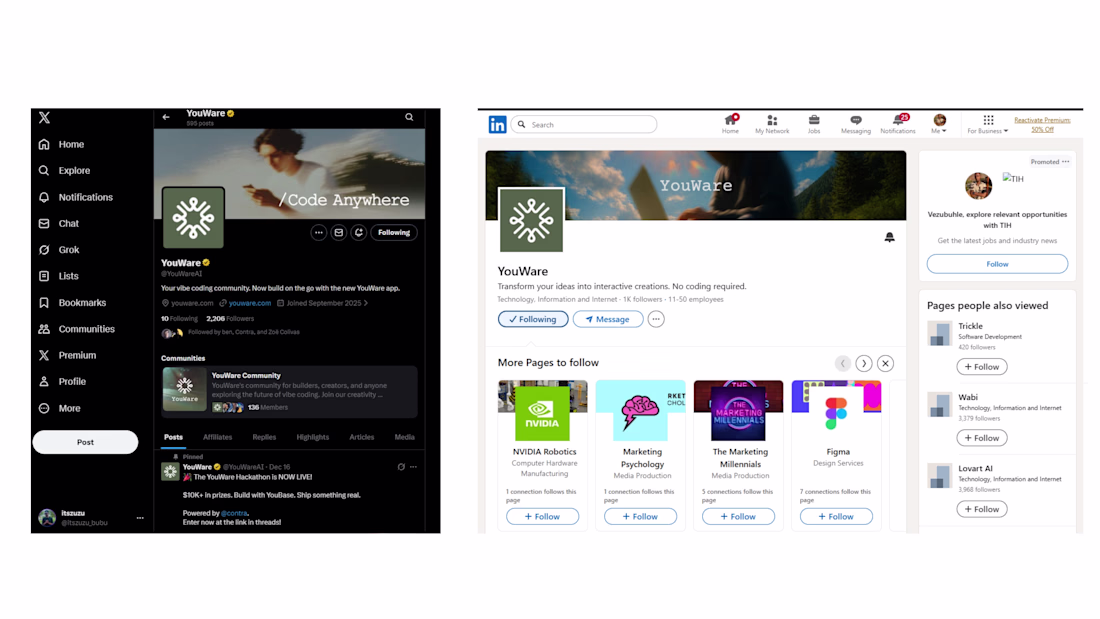Dismiss the More Pages to follow section
The width and height of the screenshot is (1100, 619).
885,364
